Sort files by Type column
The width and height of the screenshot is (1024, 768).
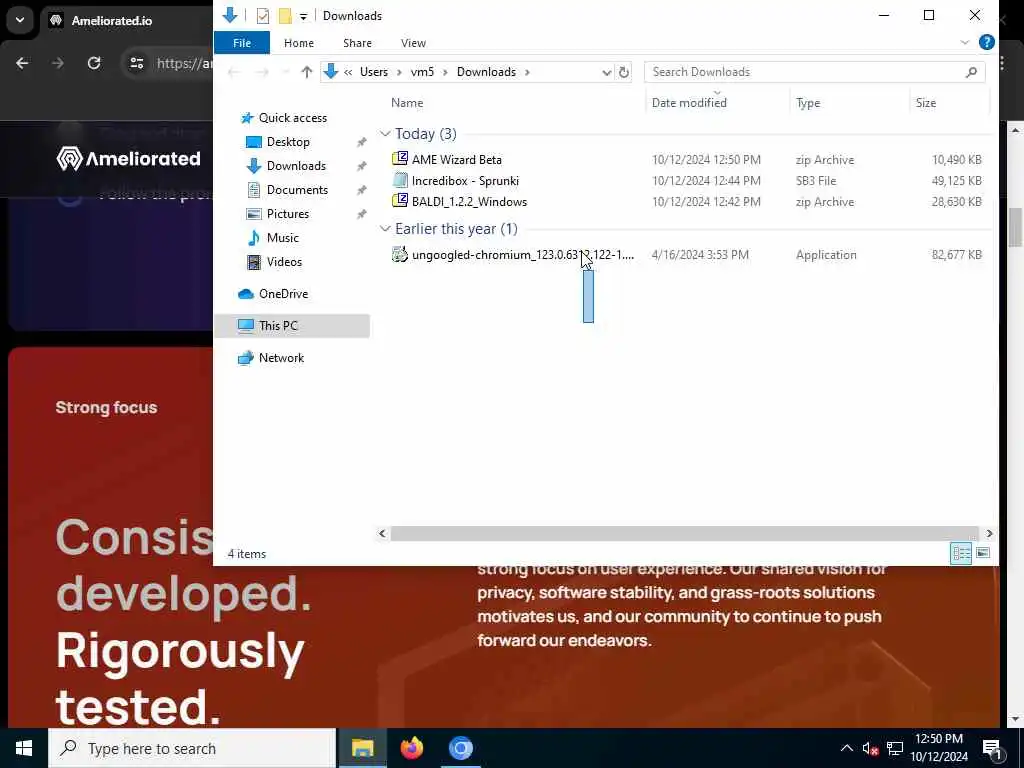click(x=808, y=103)
